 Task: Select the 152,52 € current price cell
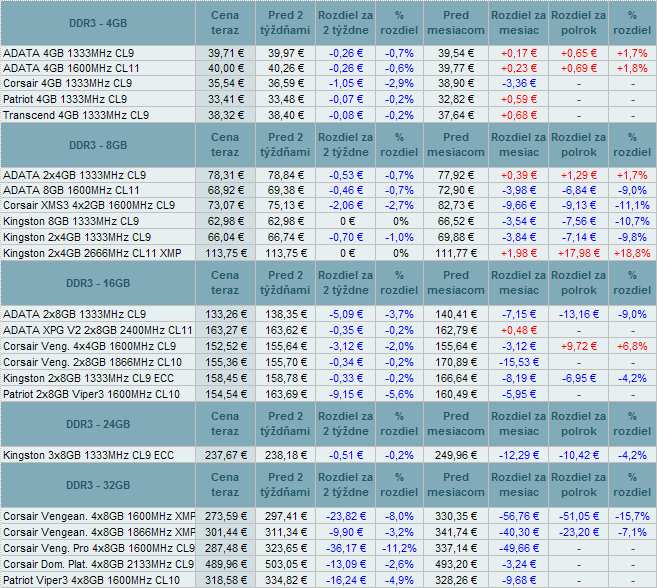[226, 346]
